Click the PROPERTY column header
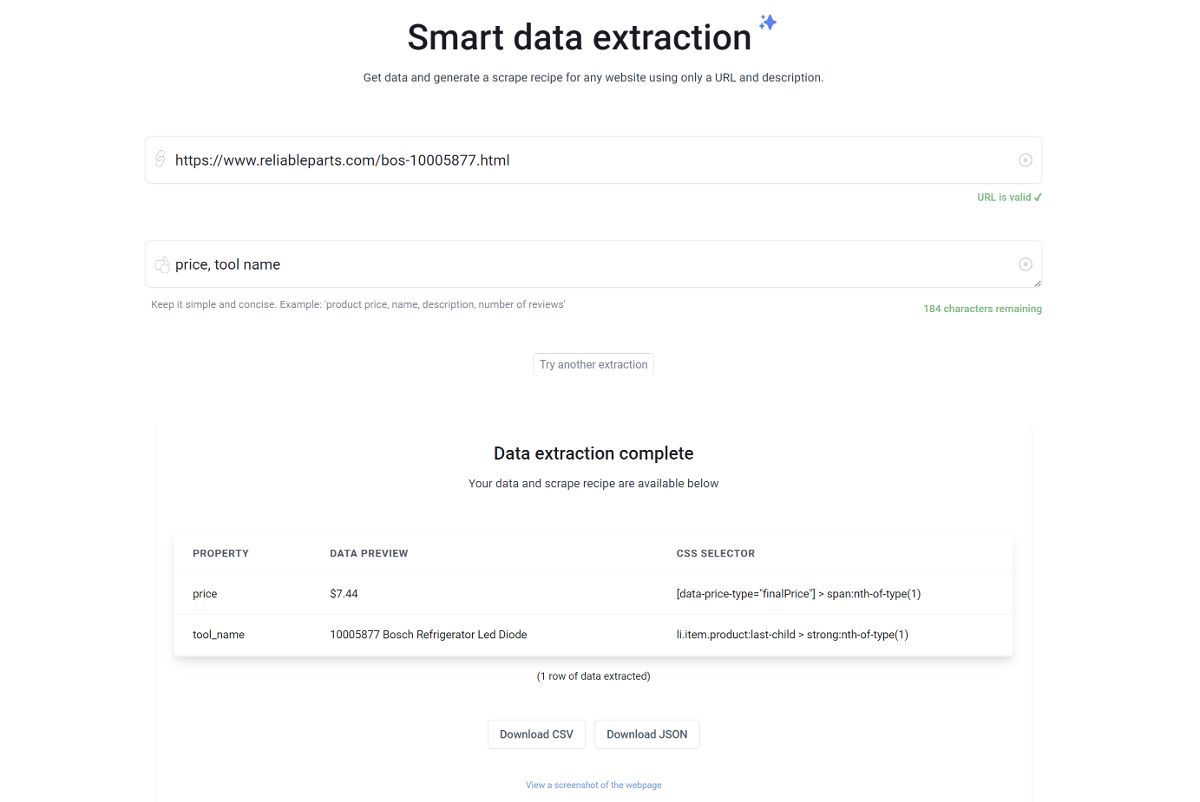1200x802 pixels. [220, 553]
